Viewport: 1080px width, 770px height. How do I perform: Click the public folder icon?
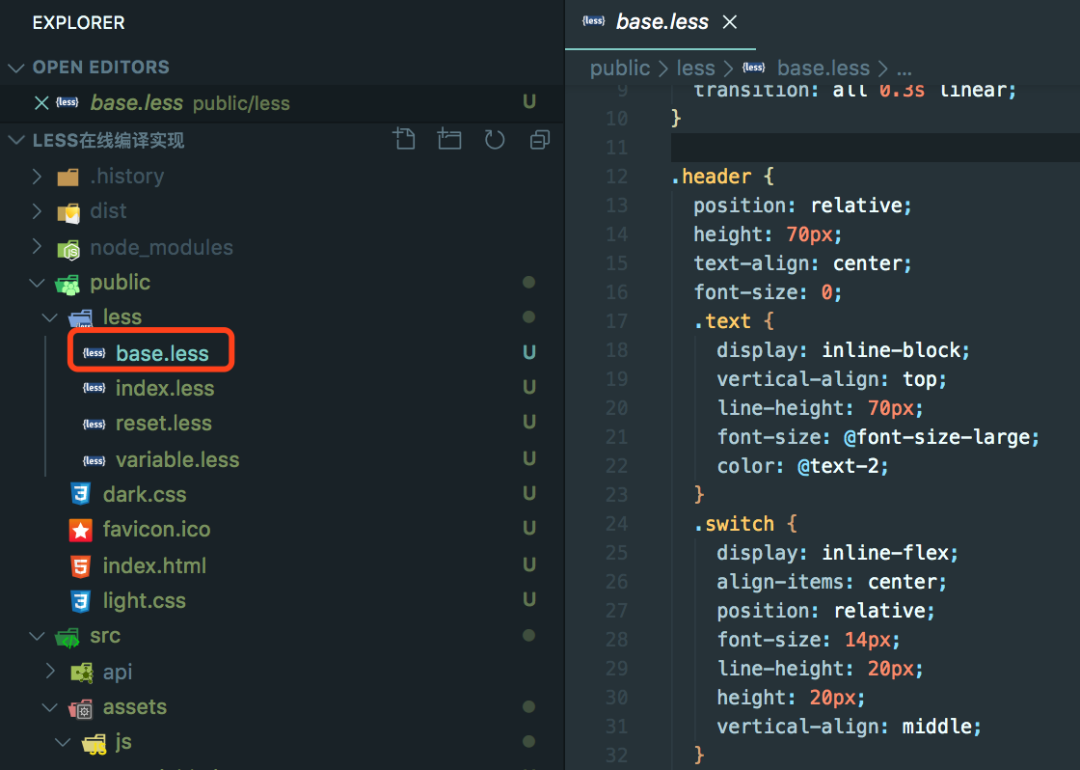click(68, 284)
